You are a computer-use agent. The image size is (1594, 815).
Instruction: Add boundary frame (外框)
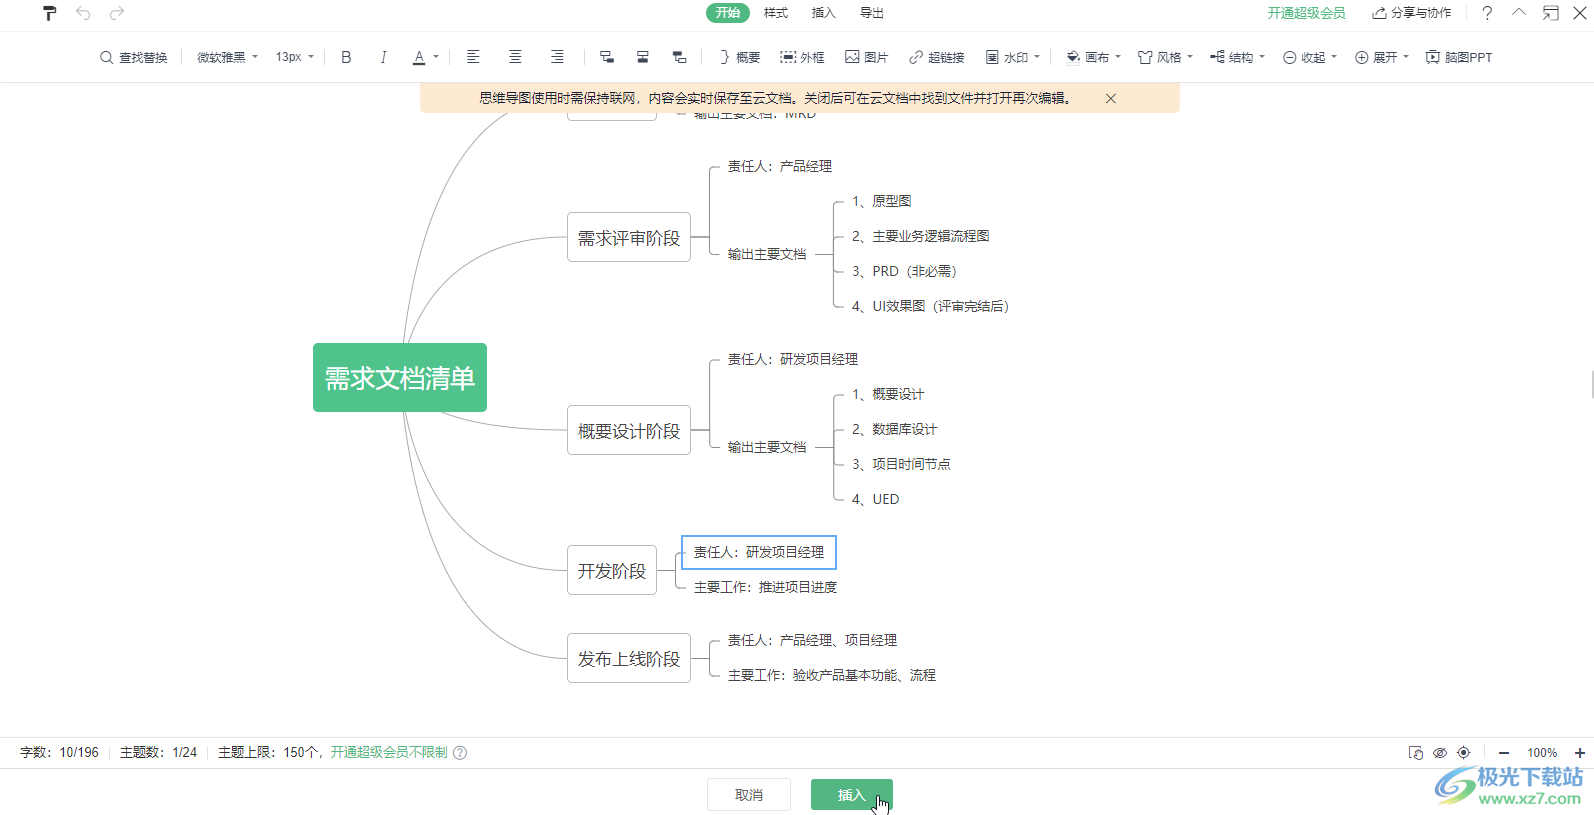coord(802,57)
